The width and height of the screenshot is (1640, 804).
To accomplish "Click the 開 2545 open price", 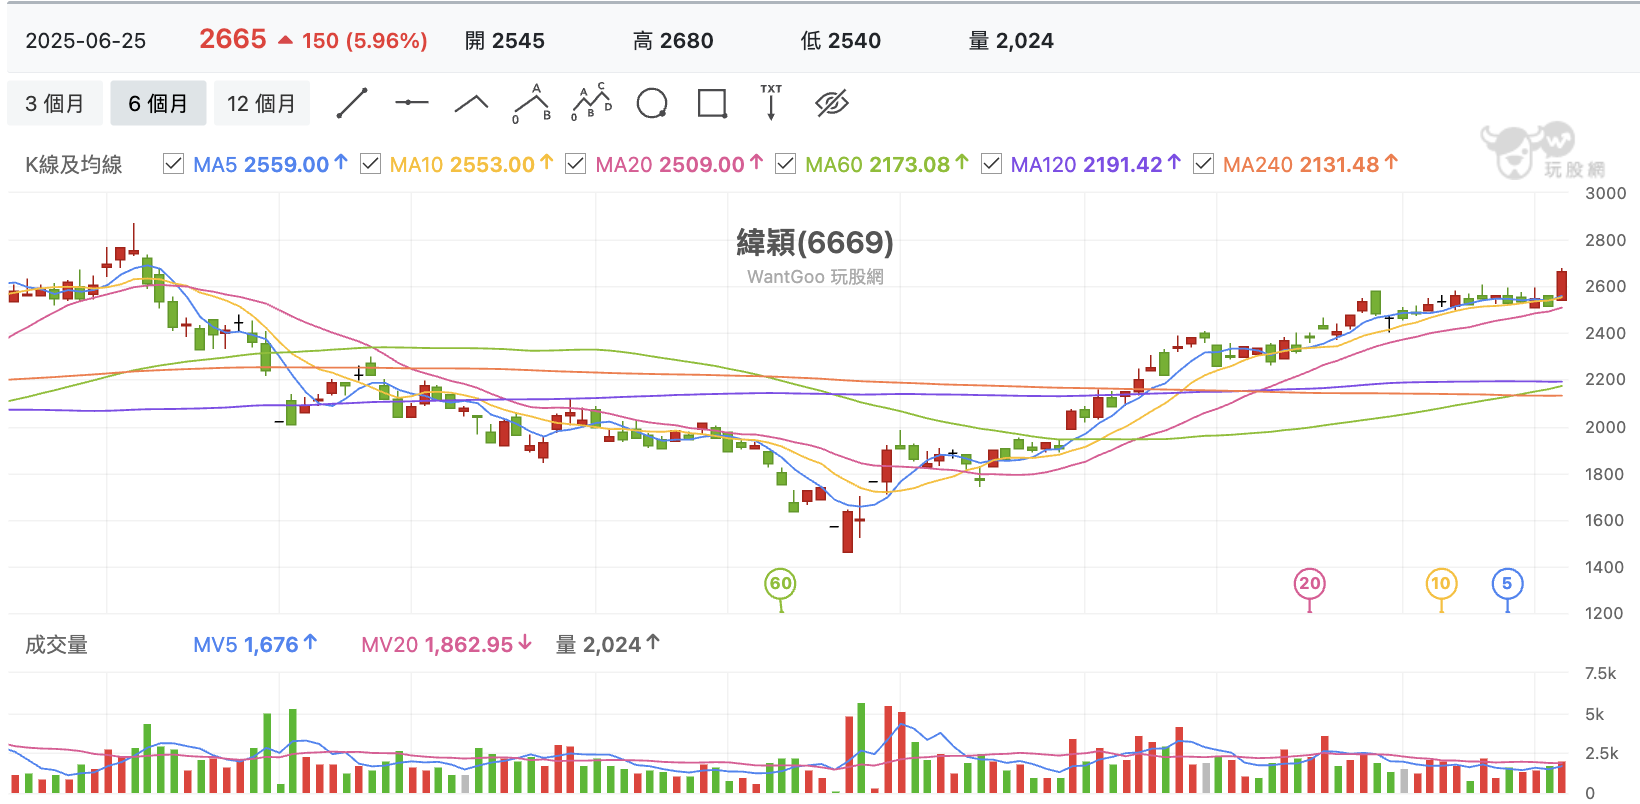I will [x=505, y=41].
